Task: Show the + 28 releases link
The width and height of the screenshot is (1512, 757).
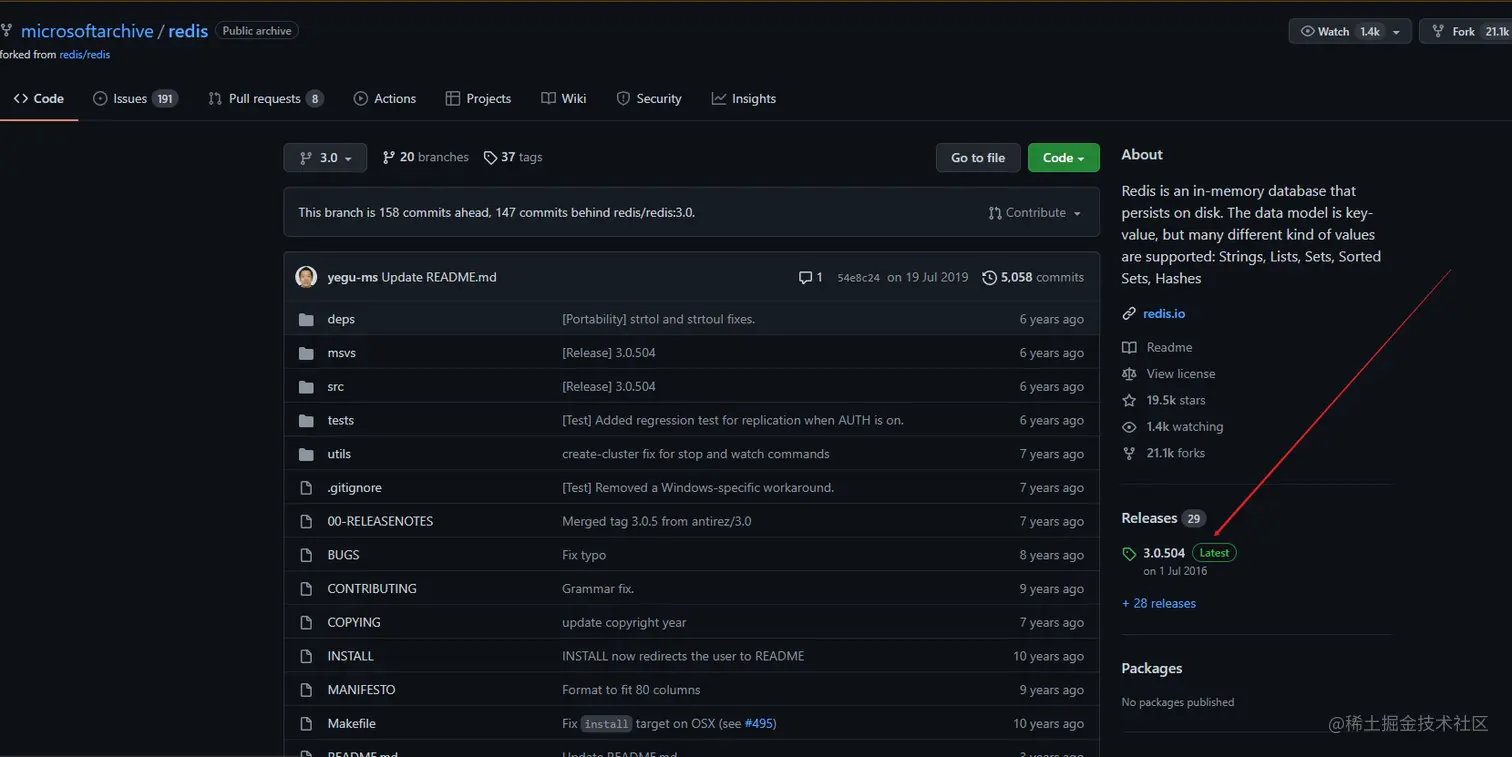Action: [x=1159, y=604]
